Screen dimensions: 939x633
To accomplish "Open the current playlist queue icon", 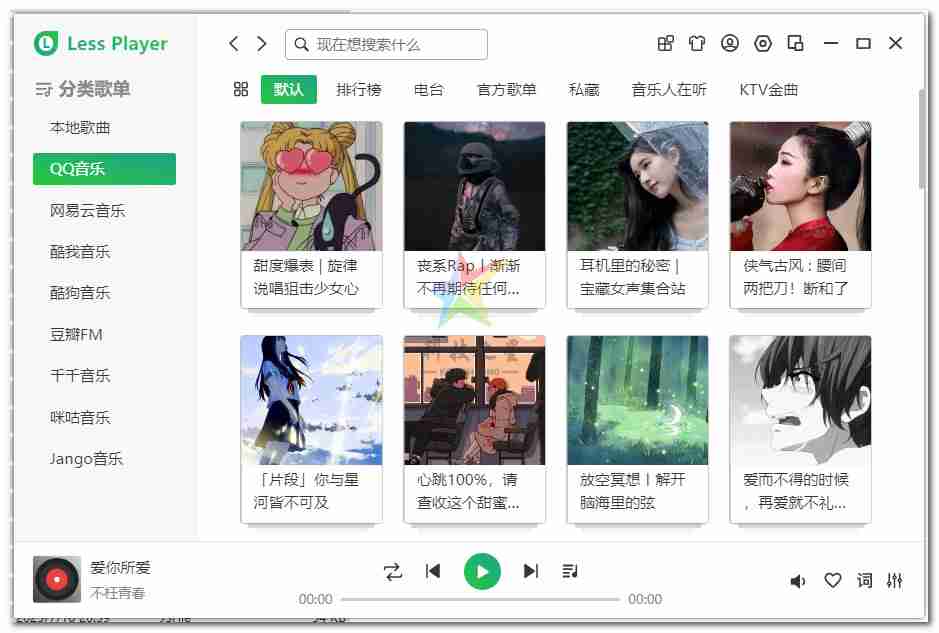I will 570,571.
